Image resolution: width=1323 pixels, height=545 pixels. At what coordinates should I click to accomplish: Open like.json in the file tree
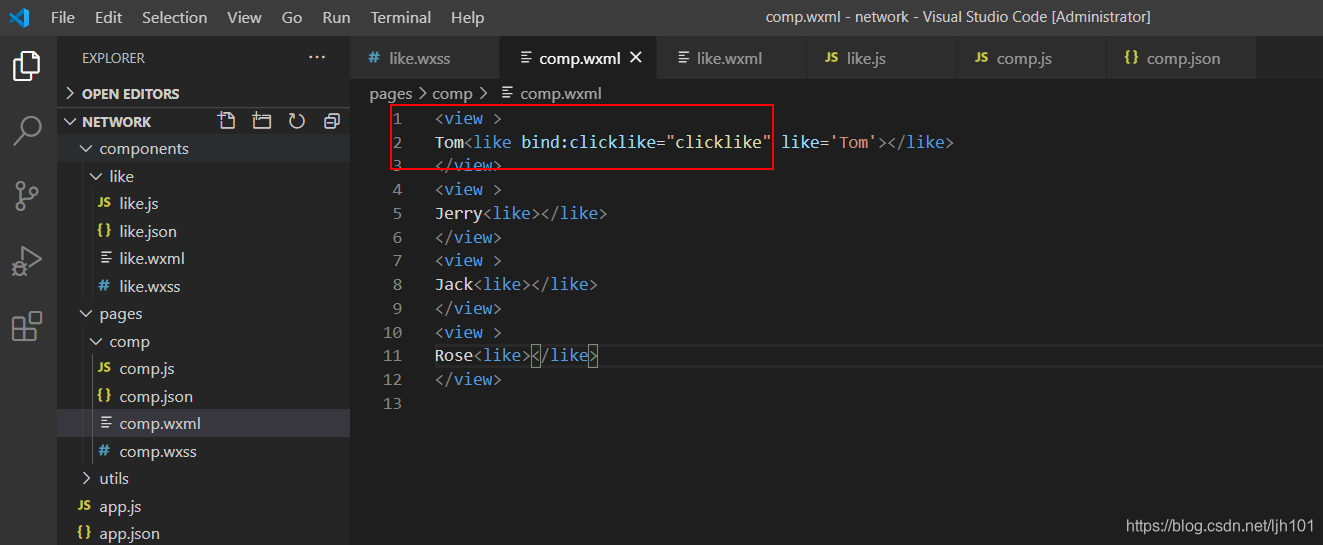coord(203,231)
